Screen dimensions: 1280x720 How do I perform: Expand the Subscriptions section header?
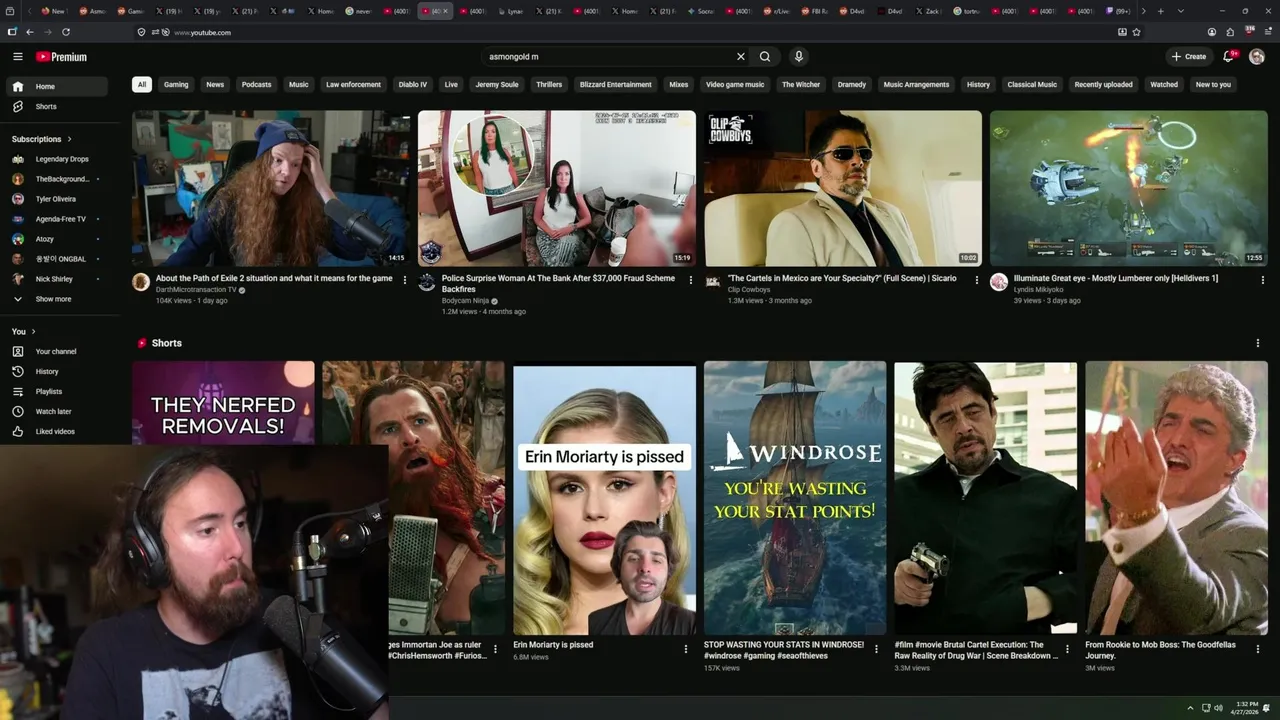click(42, 139)
